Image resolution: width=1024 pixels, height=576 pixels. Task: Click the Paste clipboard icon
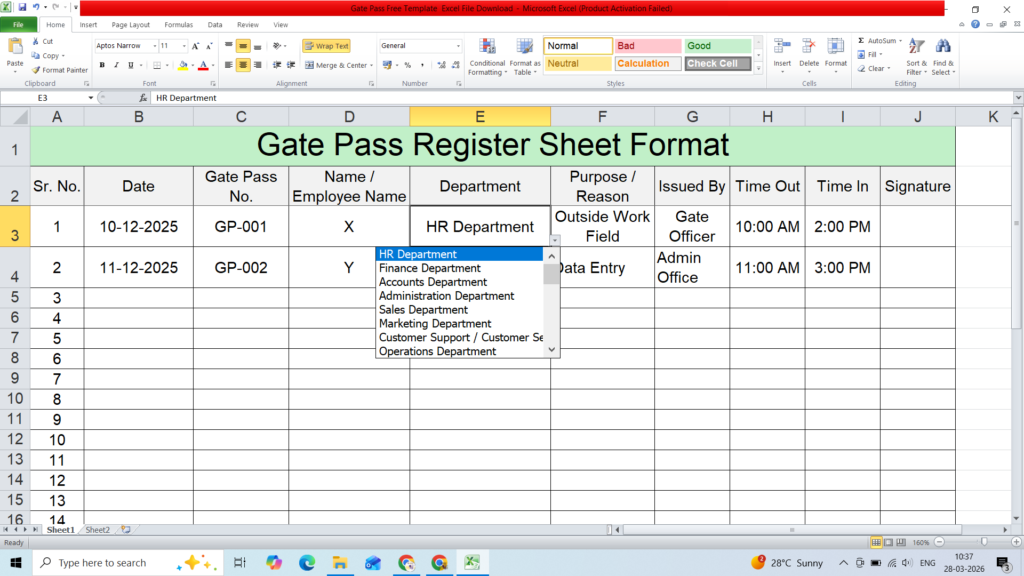[14, 48]
